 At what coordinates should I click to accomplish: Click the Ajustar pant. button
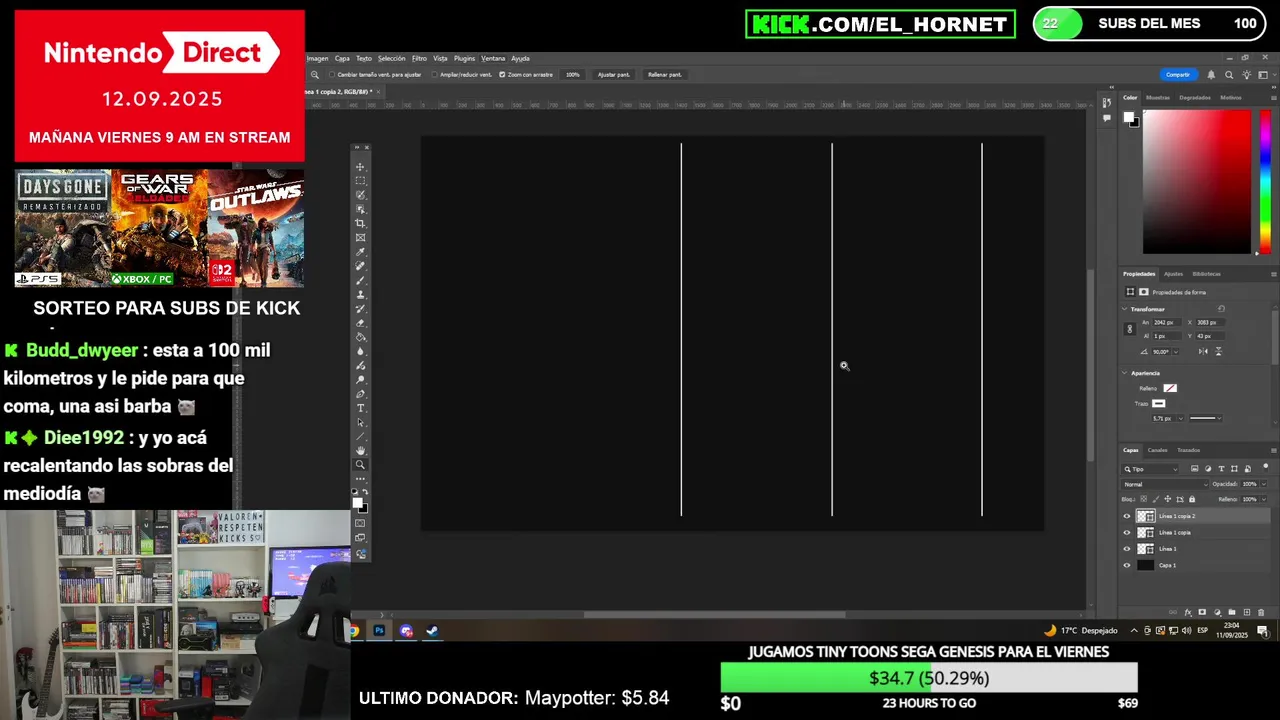pyautogui.click(x=613, y=75)
